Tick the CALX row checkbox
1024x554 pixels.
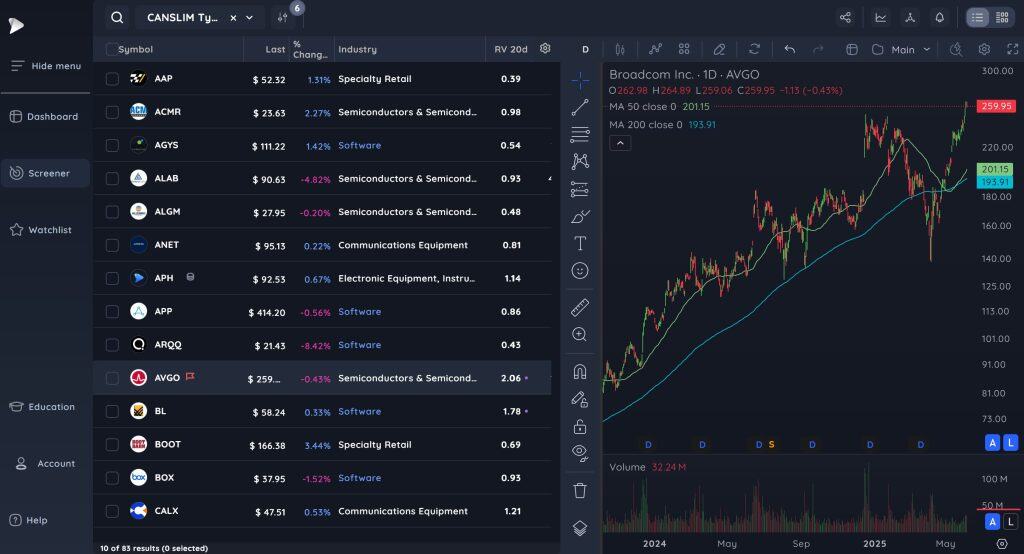click(x=112, y=511)
